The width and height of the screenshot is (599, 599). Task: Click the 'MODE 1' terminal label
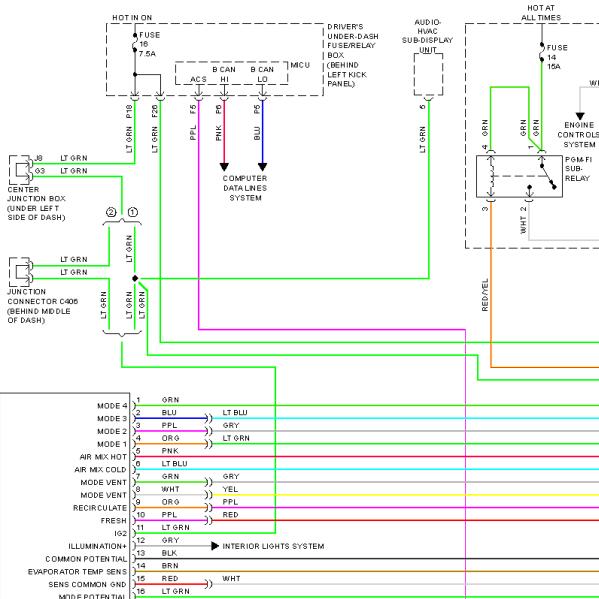click(112, 444)
